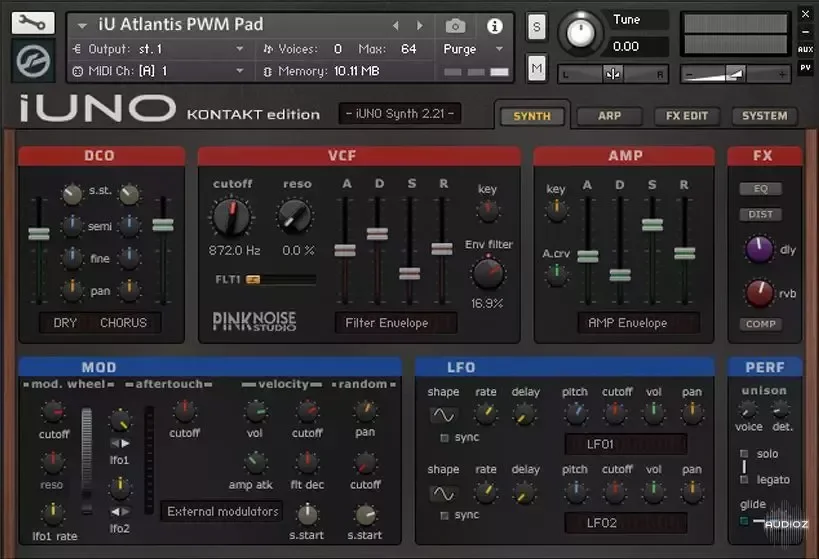Image resolution: width=819 pixels, height=559 pixels.
Task: Switch to the SYSTEM tab
Action: coord(764,116)
